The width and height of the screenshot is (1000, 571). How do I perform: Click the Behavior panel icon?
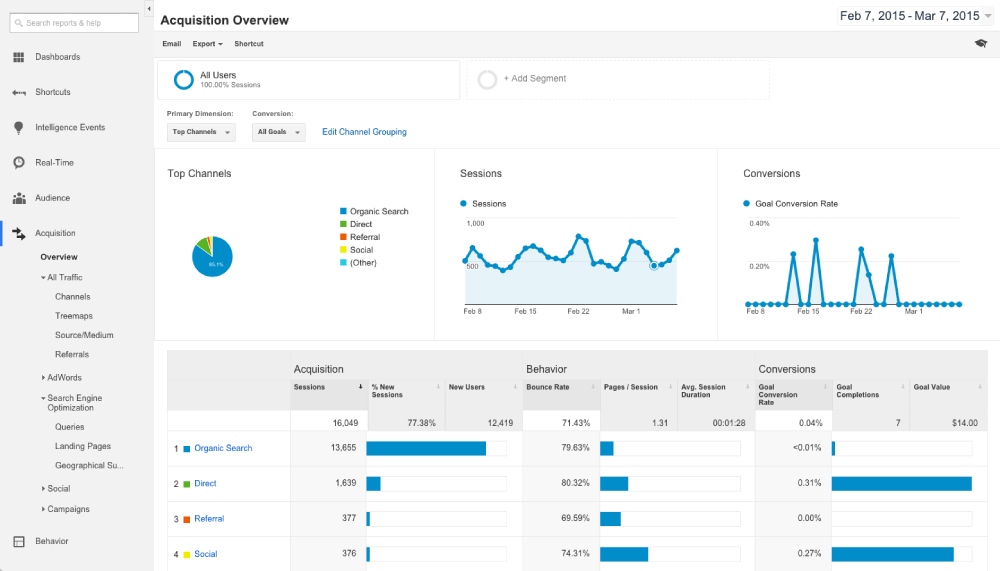19,542
